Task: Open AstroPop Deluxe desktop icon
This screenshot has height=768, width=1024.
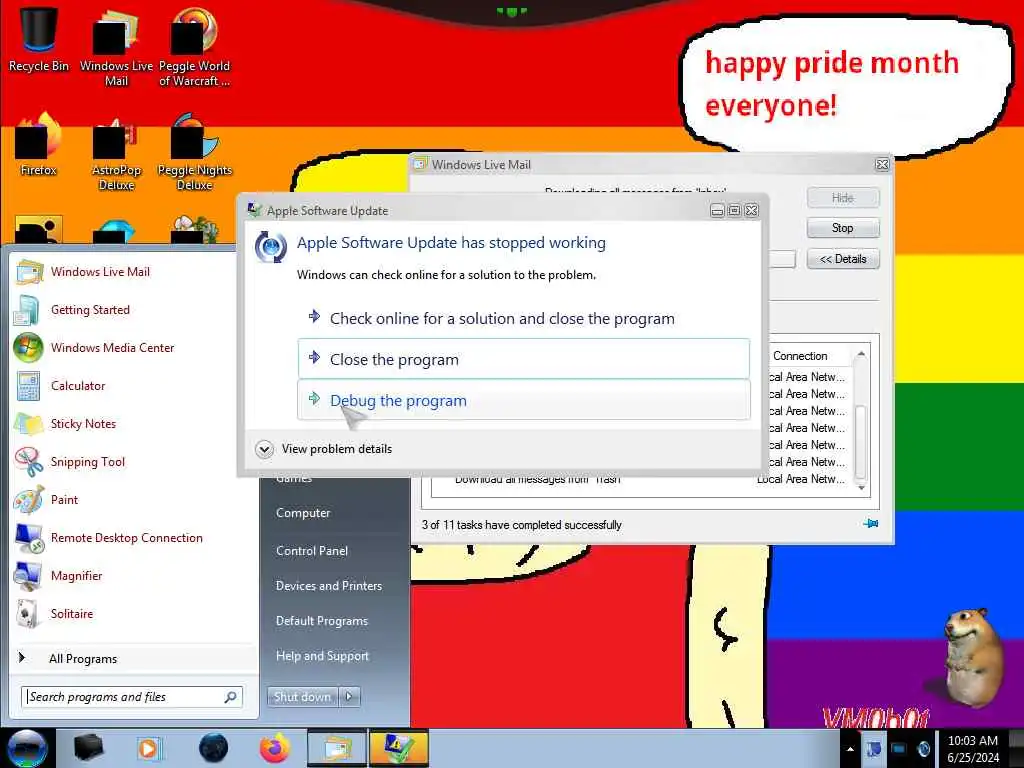Action: coord(116,152)
